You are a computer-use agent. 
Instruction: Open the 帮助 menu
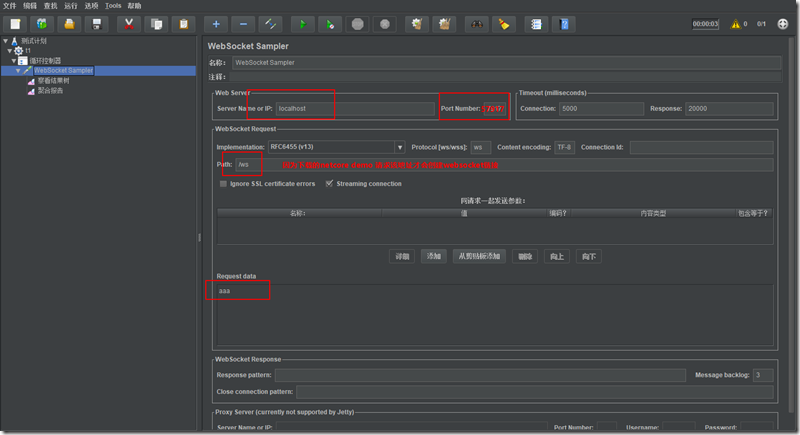click(134, 6)
